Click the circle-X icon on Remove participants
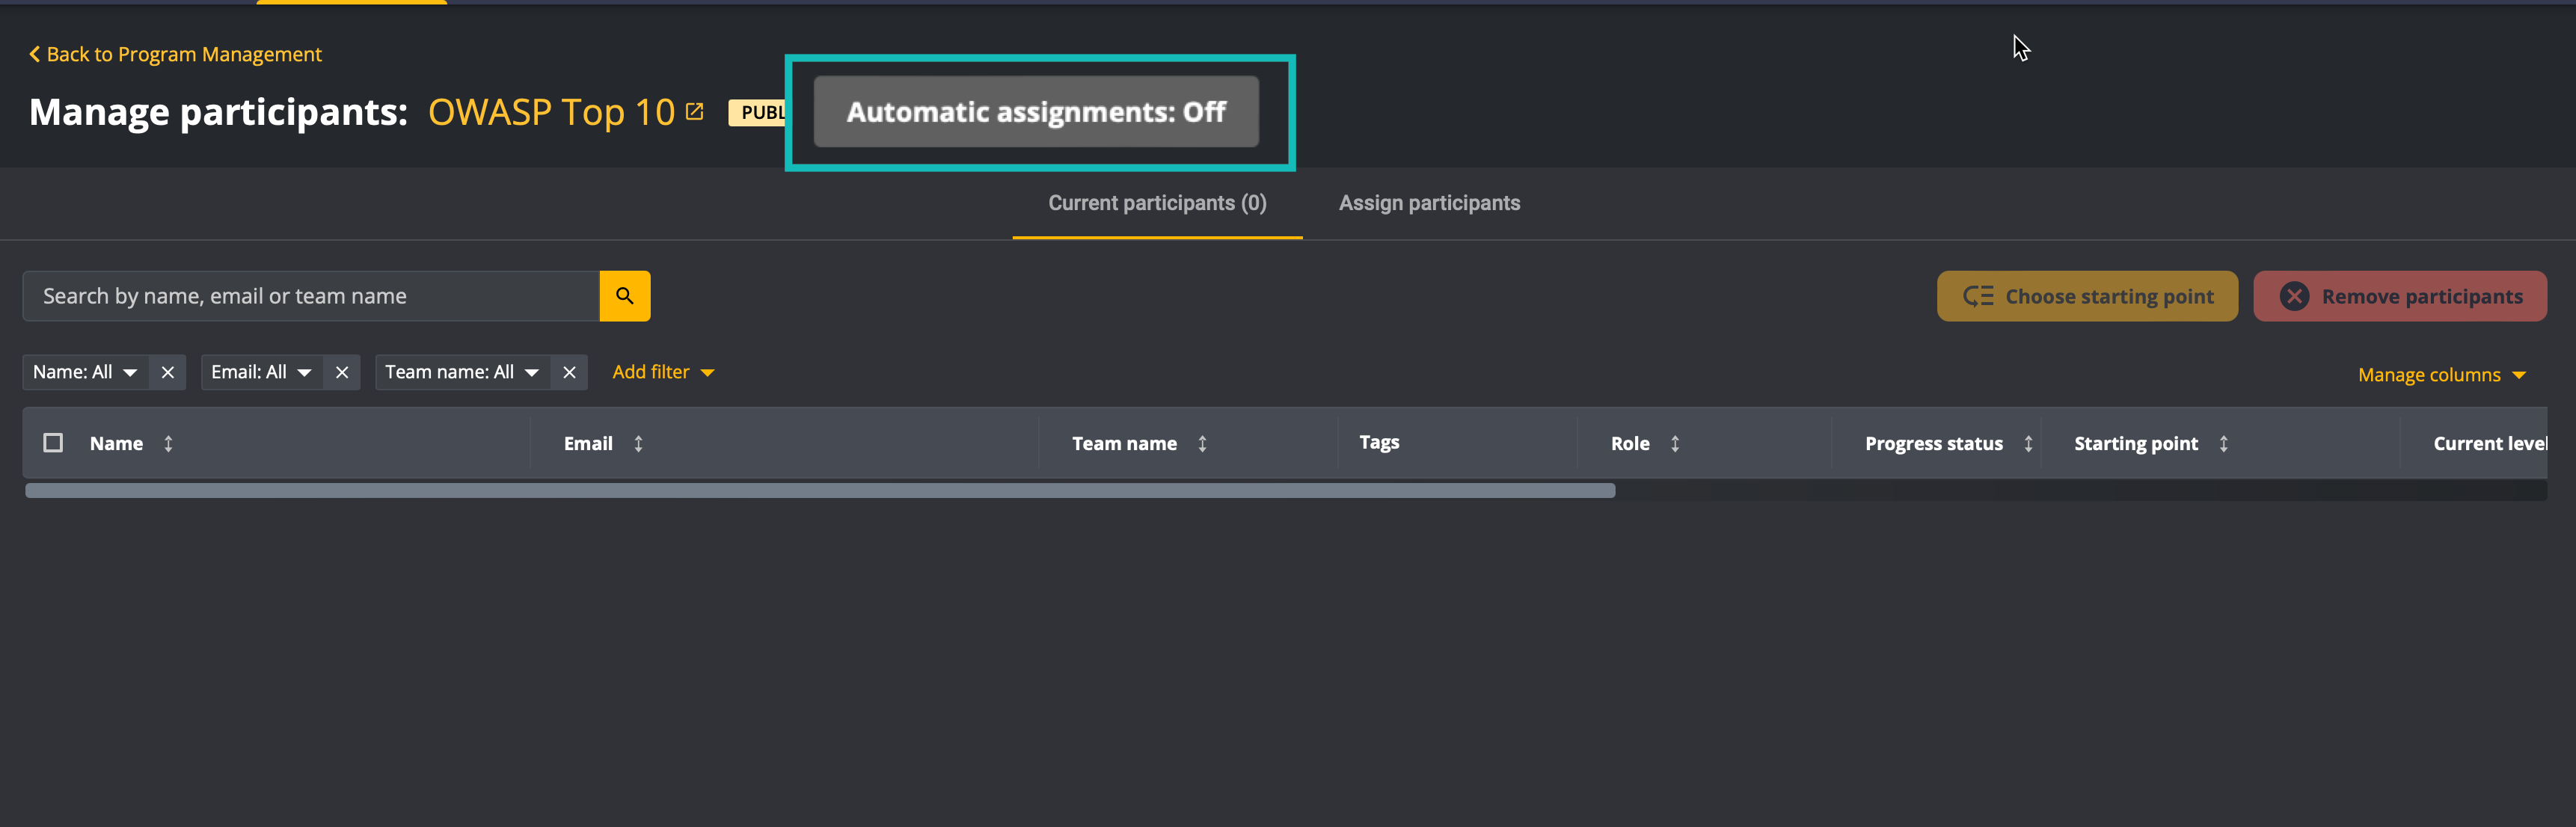Viewport: 2576px width, 827px height. [x=2294, y=295]
